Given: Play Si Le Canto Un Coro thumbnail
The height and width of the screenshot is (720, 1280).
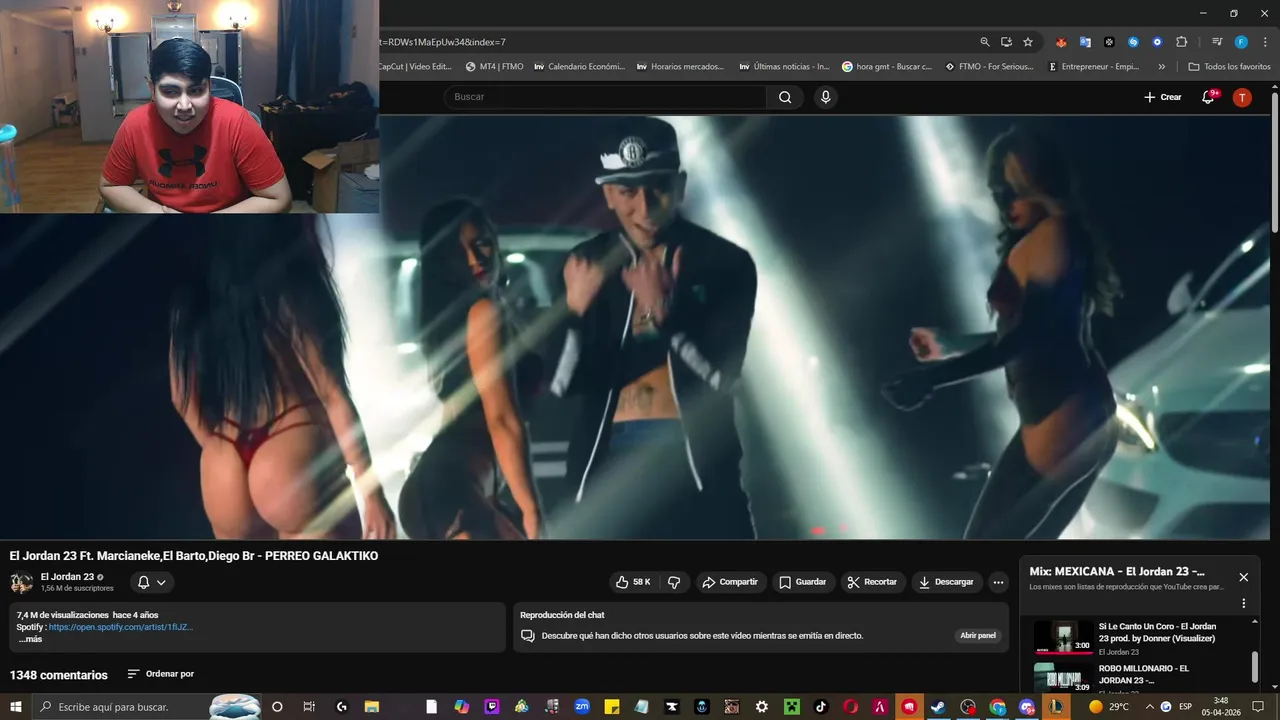Looking at the screenshot, I should [x=1063, y=637].
